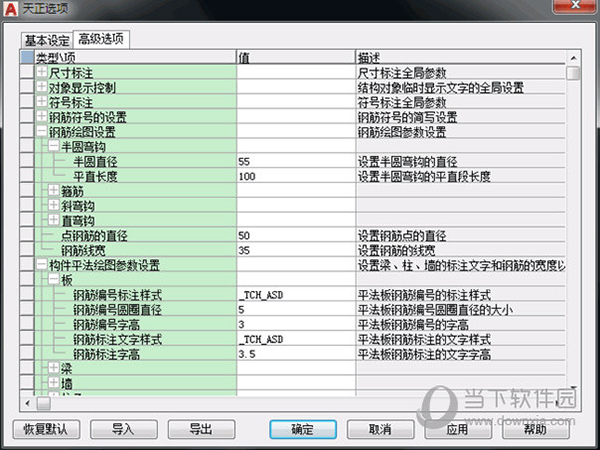Viewport: 600px width, 450px height.
Task: Expand the 直弯钩 node
Action: click(x=54, y=220)
